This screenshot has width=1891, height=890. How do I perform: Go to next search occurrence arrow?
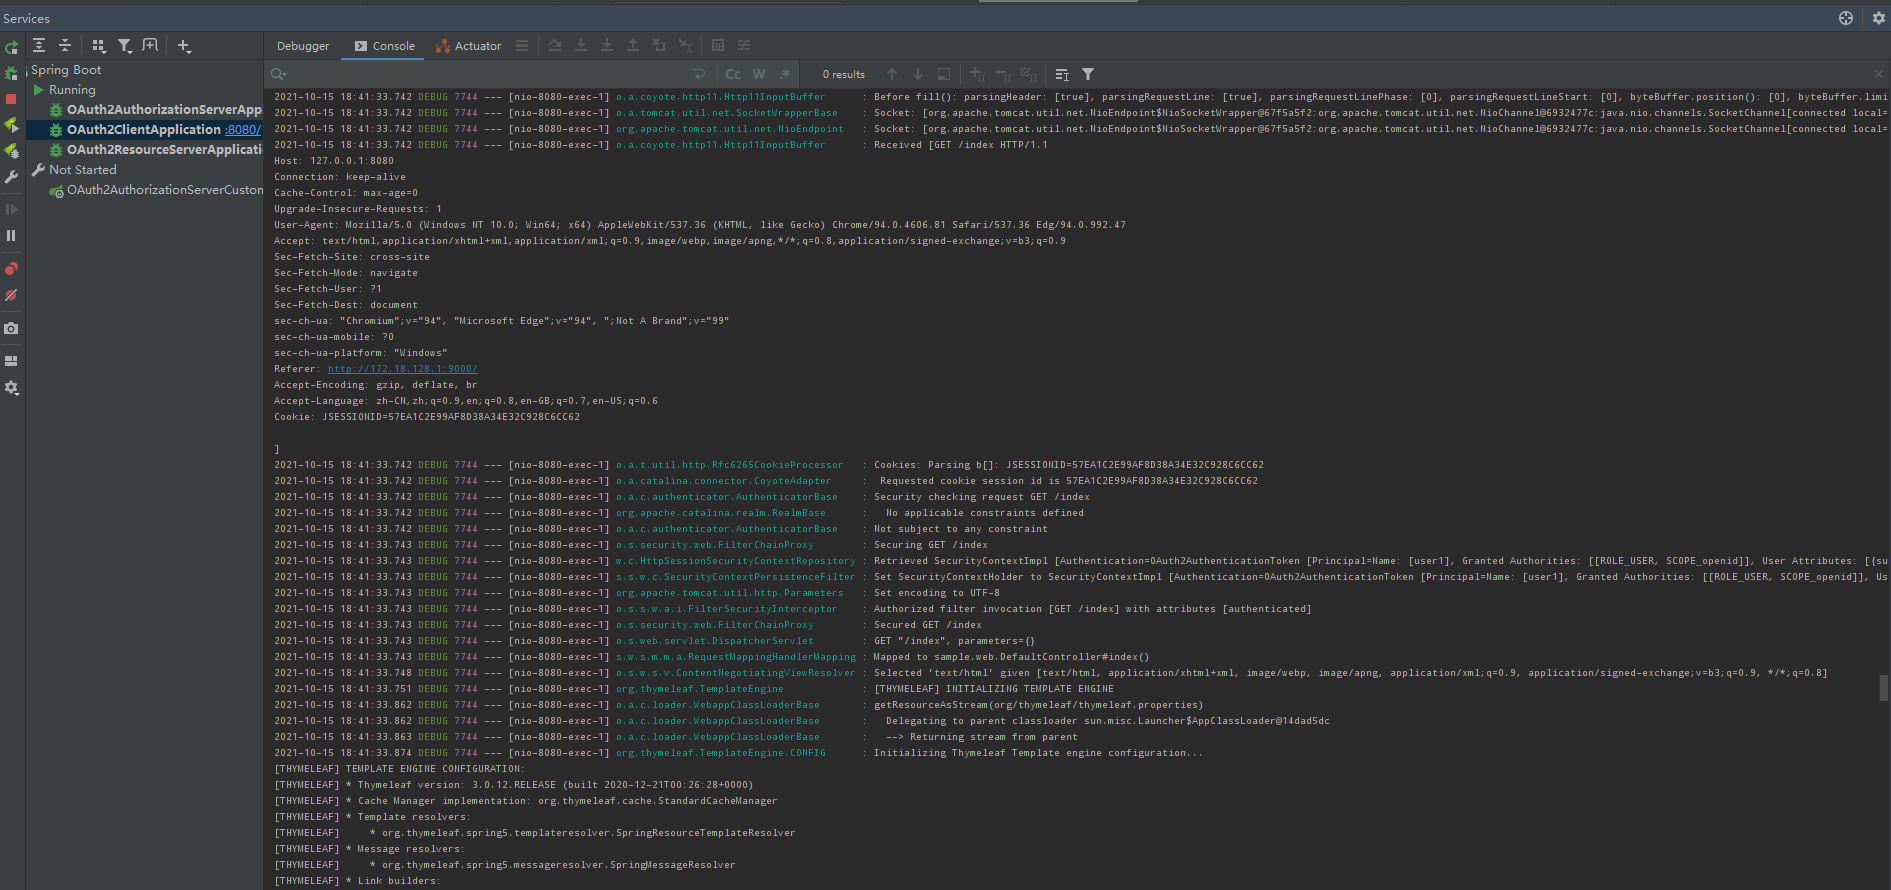tap(918, 74)
